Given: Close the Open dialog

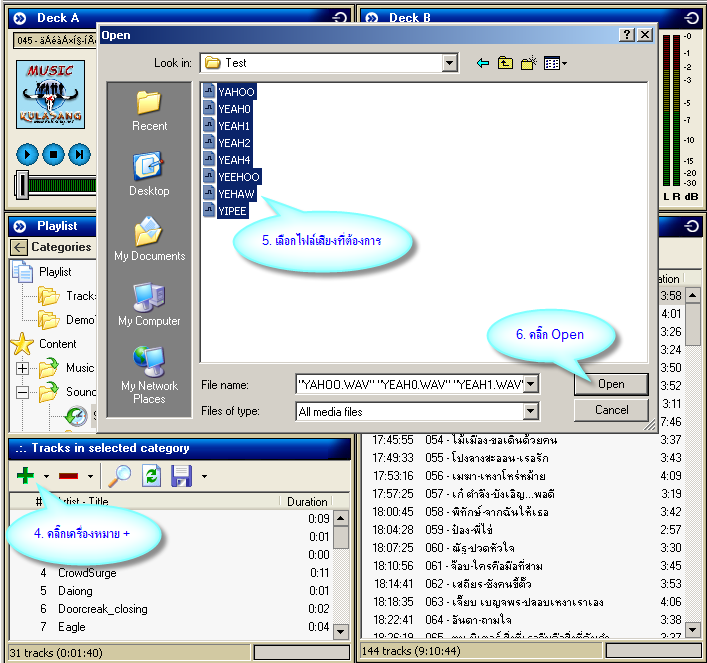Looking at the screenshot, I should point(645,35).
